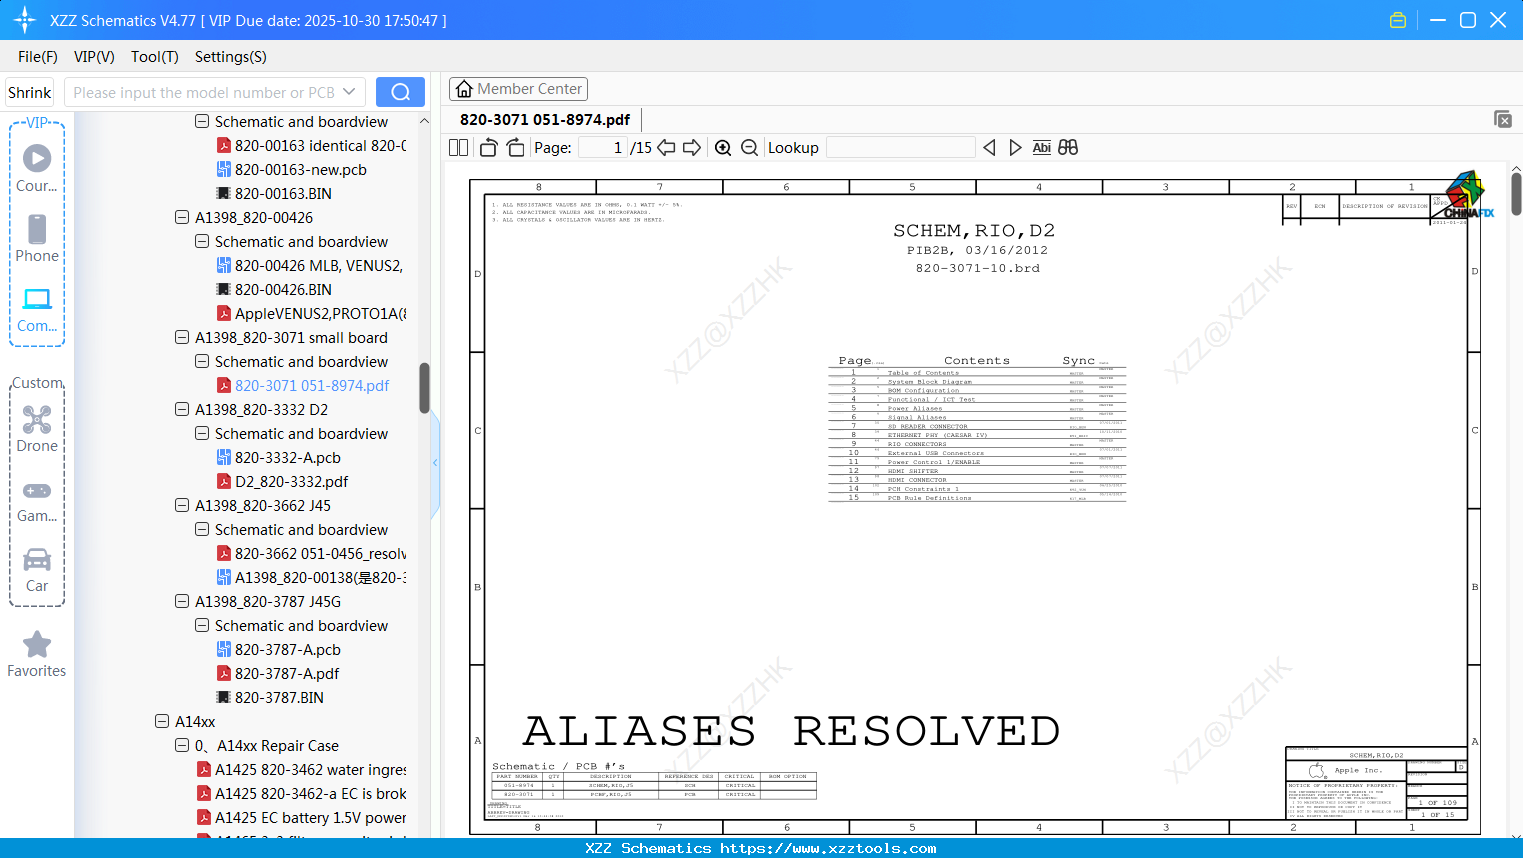Image resolution: width=1523 pixels, height=858 pixels.
Task: Open the Courses video section
Action: [x=37, y=168]
